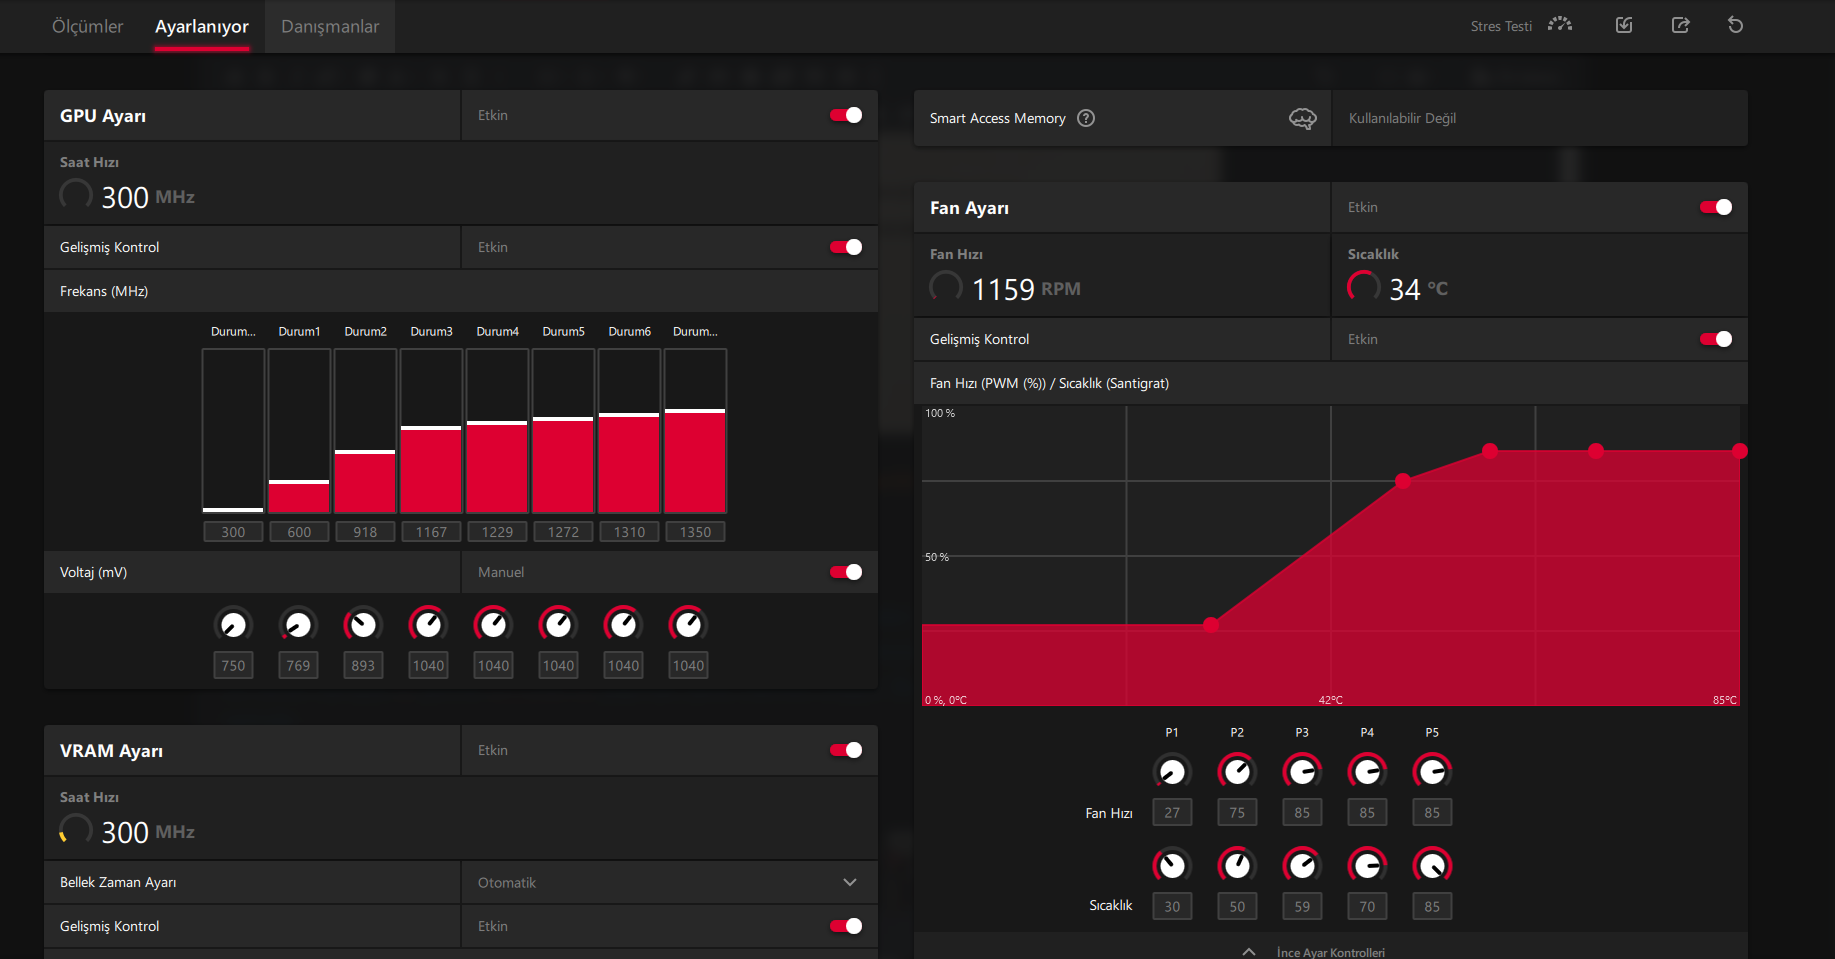Click temperature dial above value 50
1835x959 pixels.
(1237, 865)
